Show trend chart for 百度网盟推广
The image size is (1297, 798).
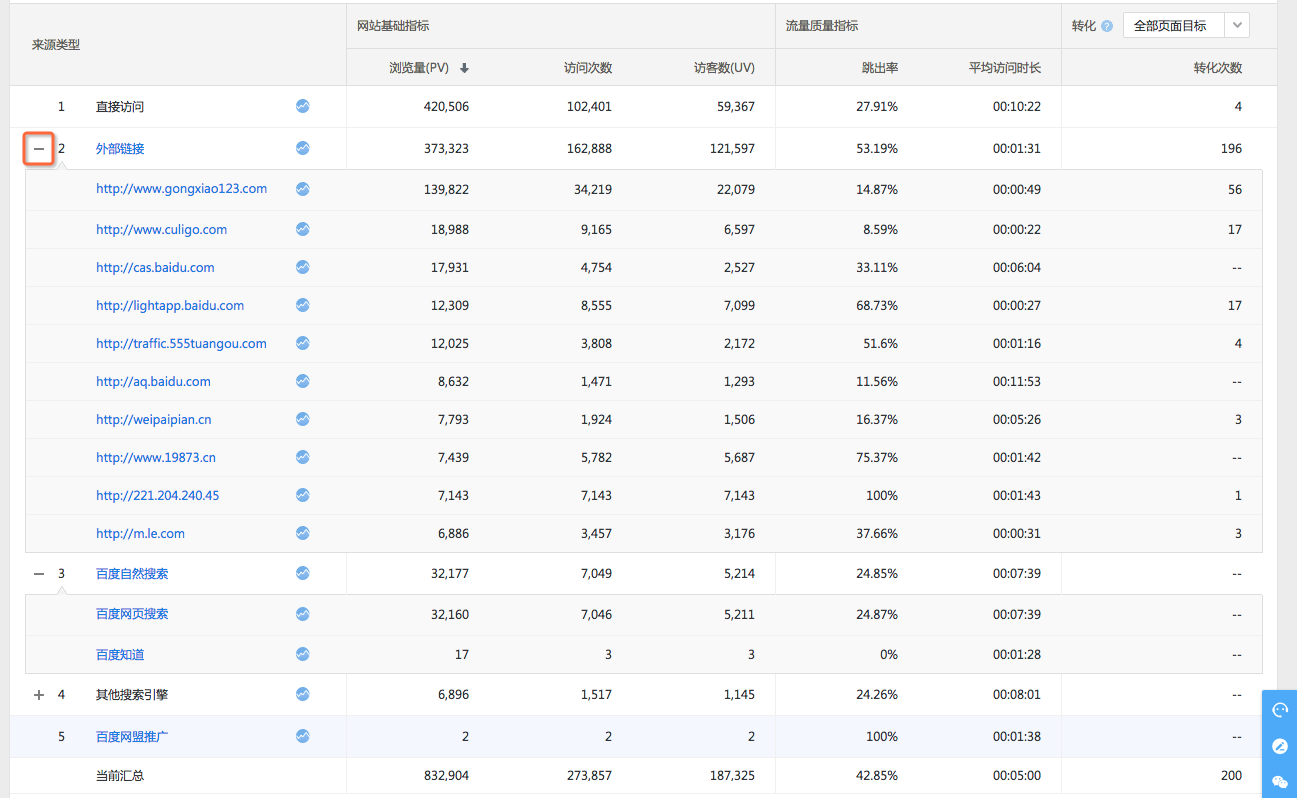point(302,736)
